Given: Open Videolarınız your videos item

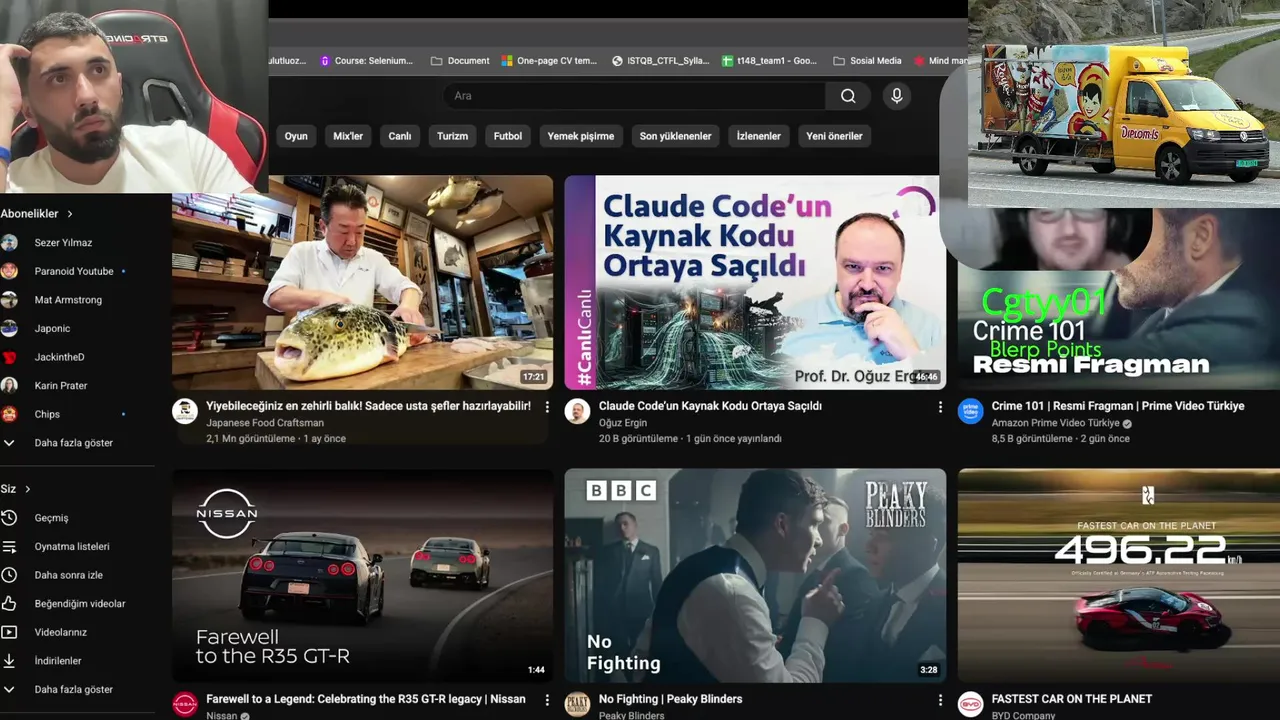Looking at the screenshot, I should coord(60,632).
